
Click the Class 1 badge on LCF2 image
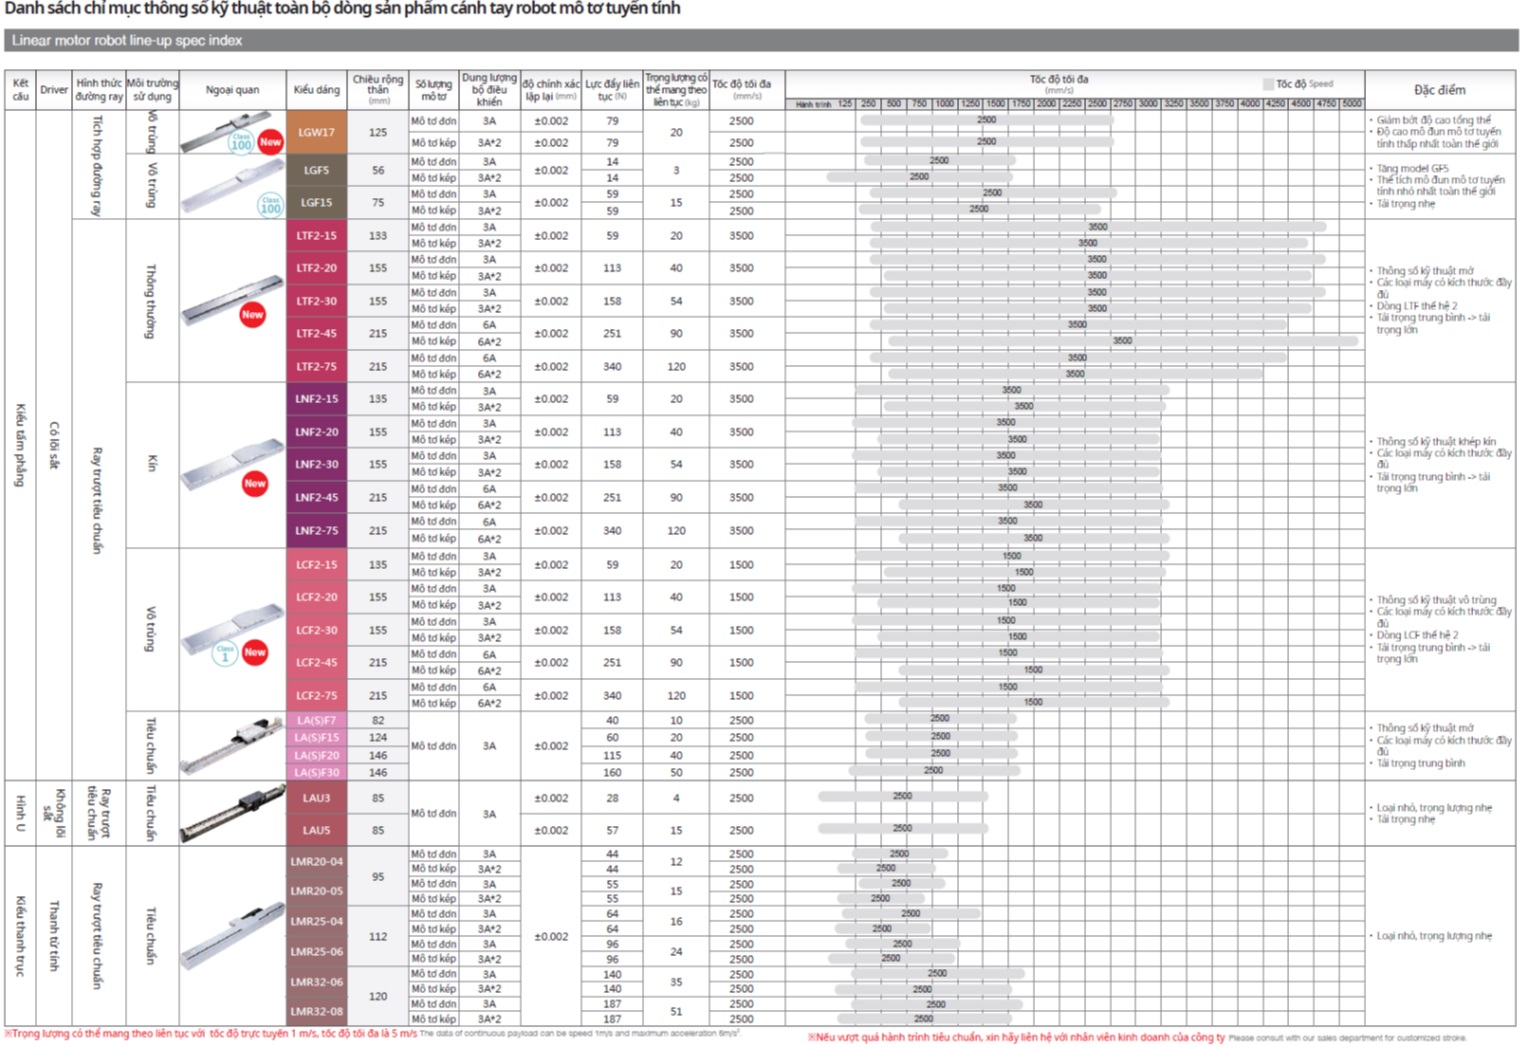pyautogui.click(x=225, y=654)
